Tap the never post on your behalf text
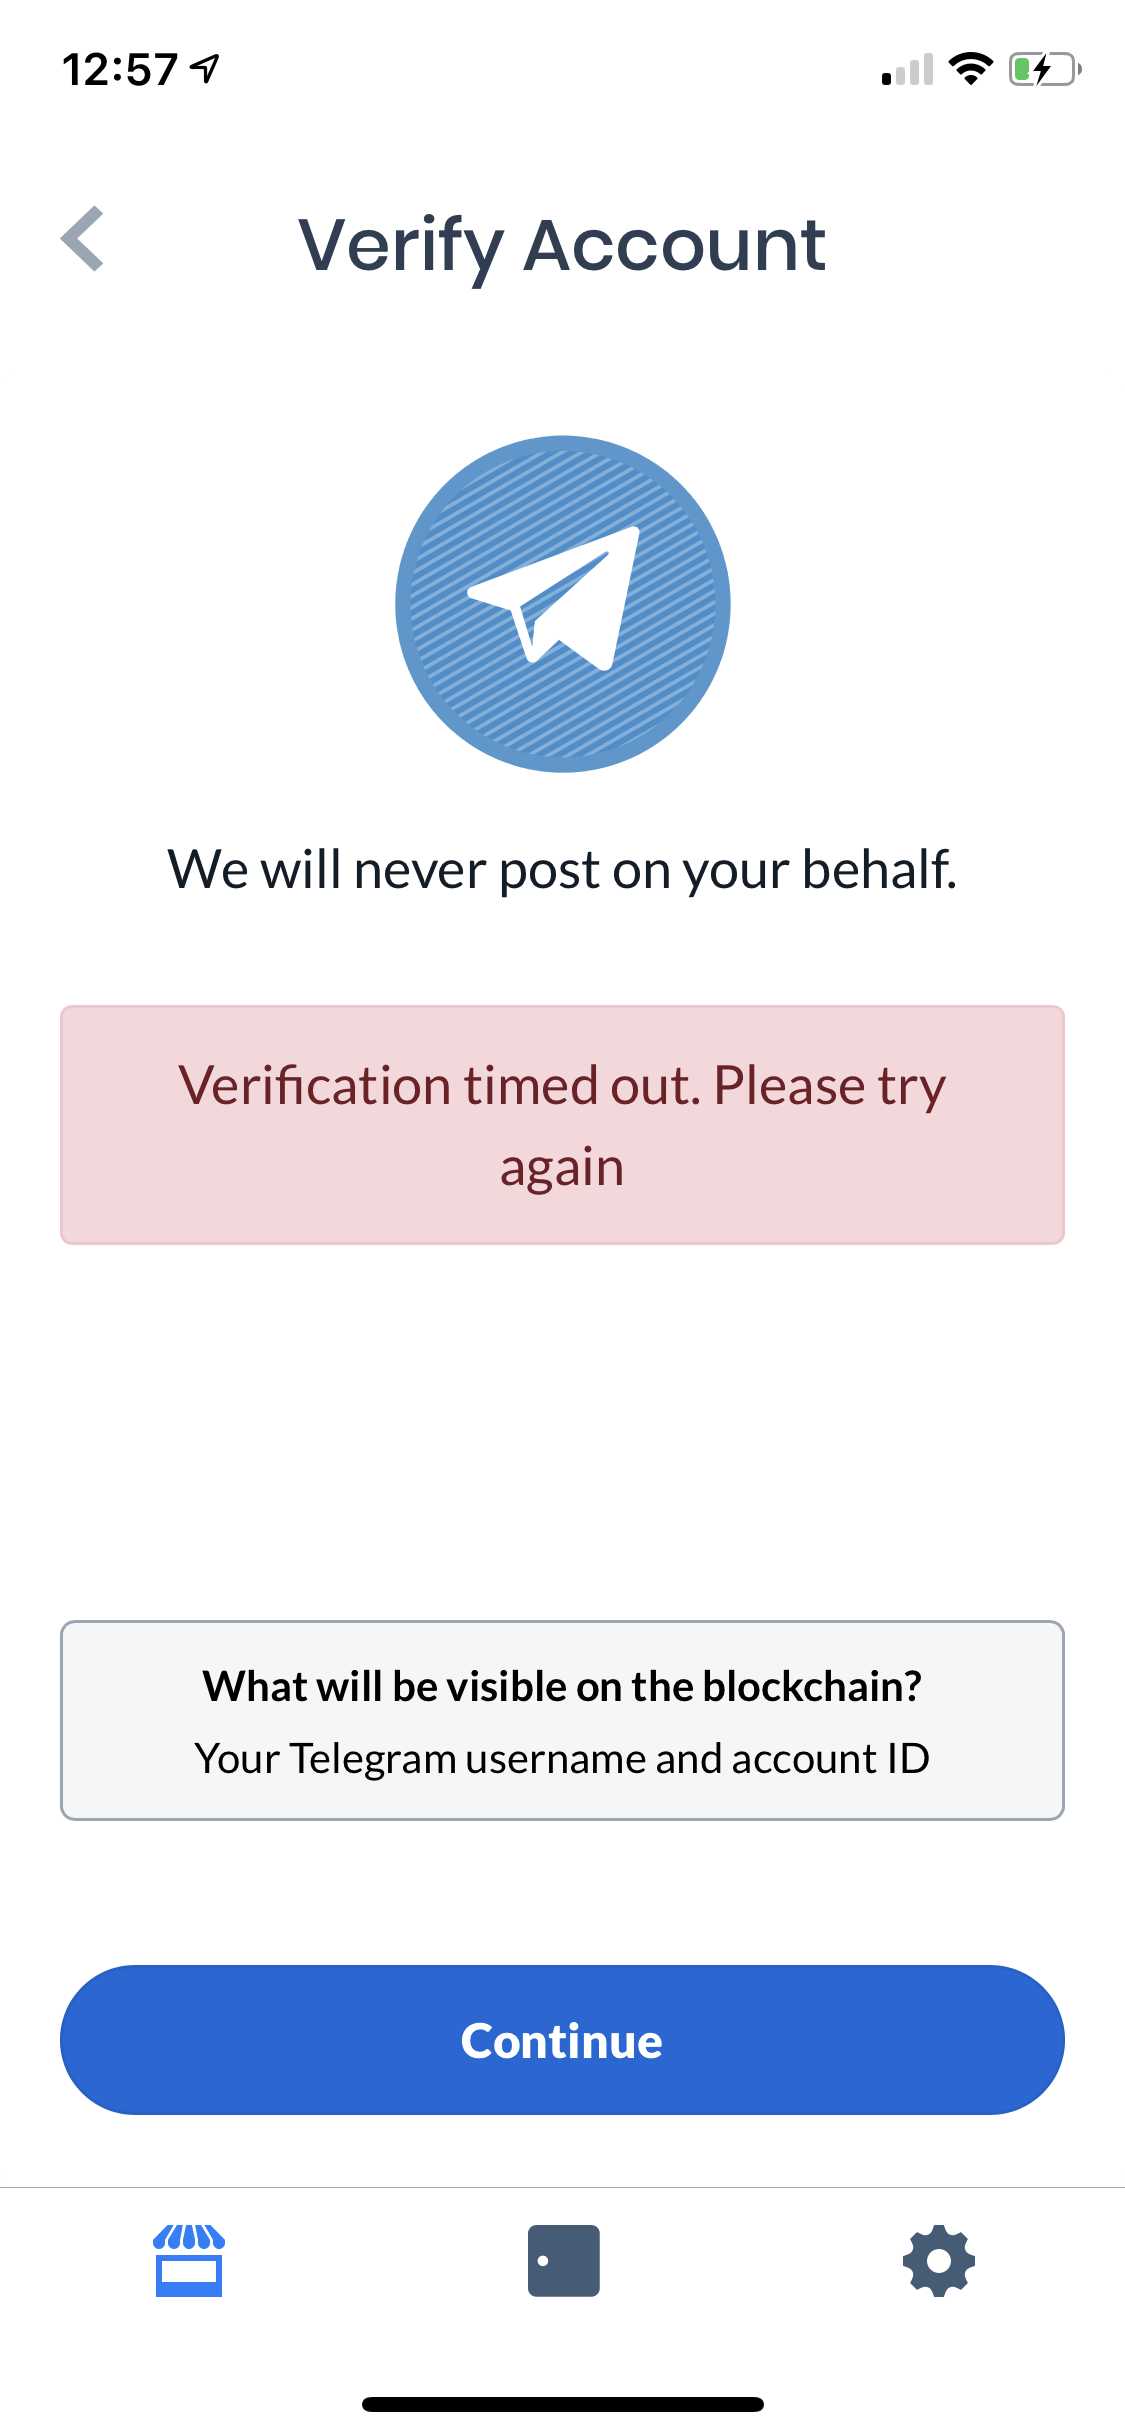The height and width of the screenshot is (2436, 1125). point(562,870)
